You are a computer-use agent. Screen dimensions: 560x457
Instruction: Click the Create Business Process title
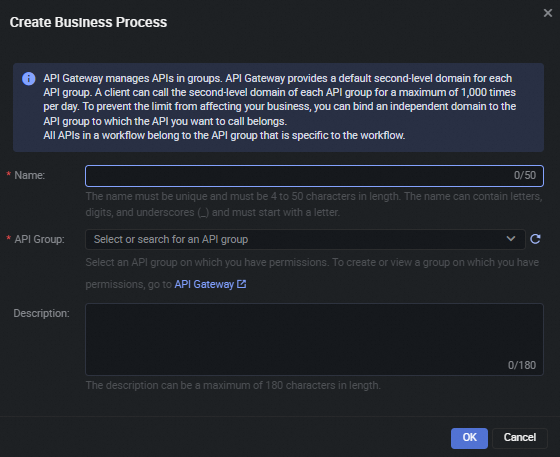88,22
